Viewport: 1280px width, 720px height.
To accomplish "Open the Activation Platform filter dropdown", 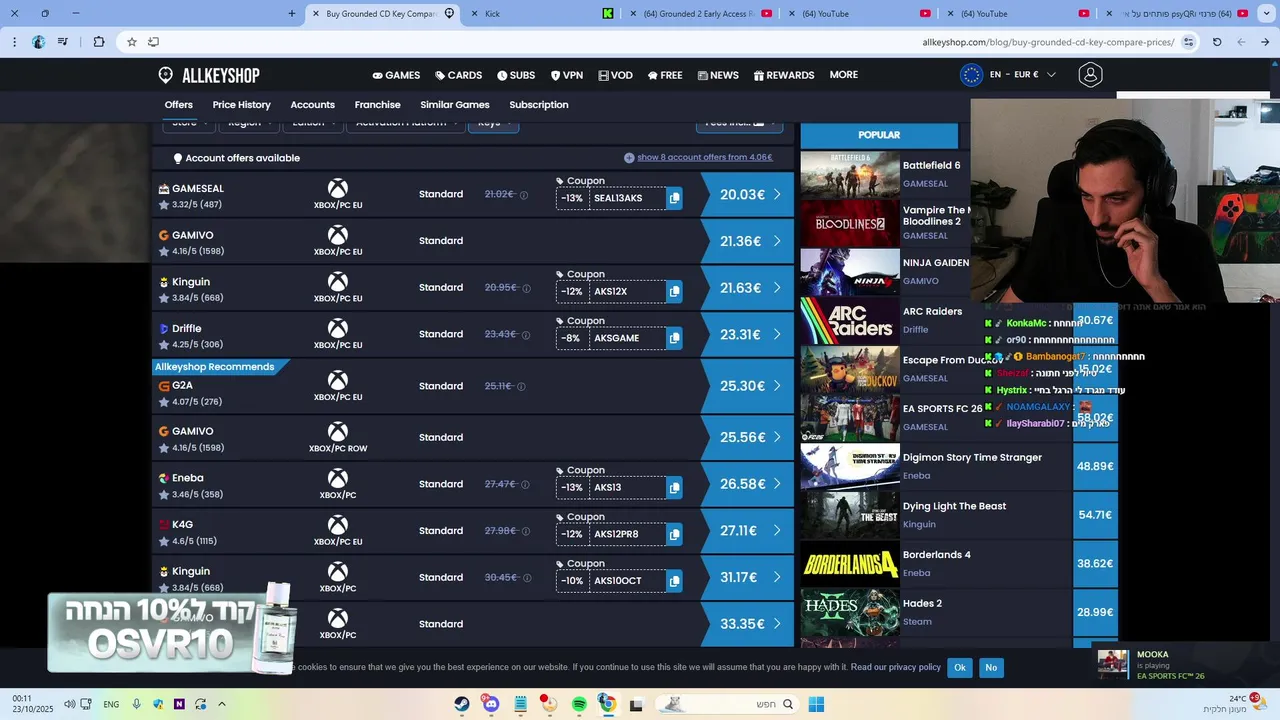I will (x=406, y=124).
